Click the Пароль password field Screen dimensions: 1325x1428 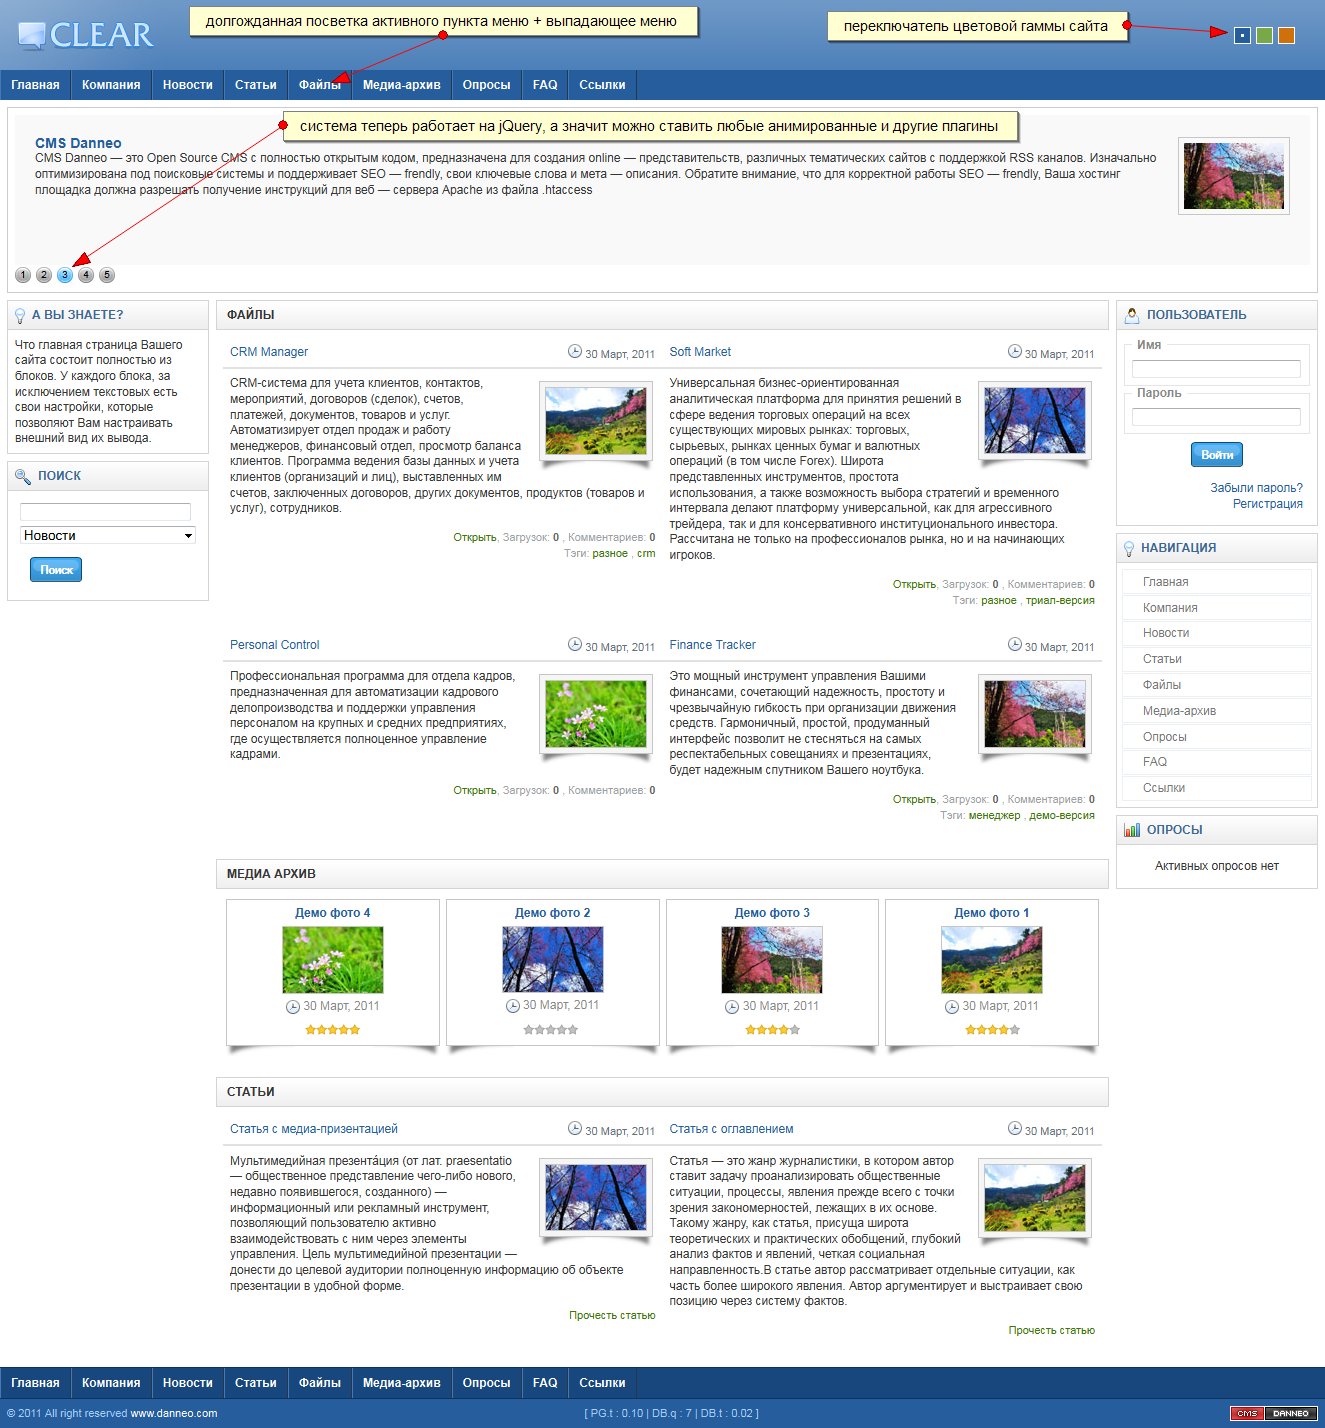[x=1216, y=417]
